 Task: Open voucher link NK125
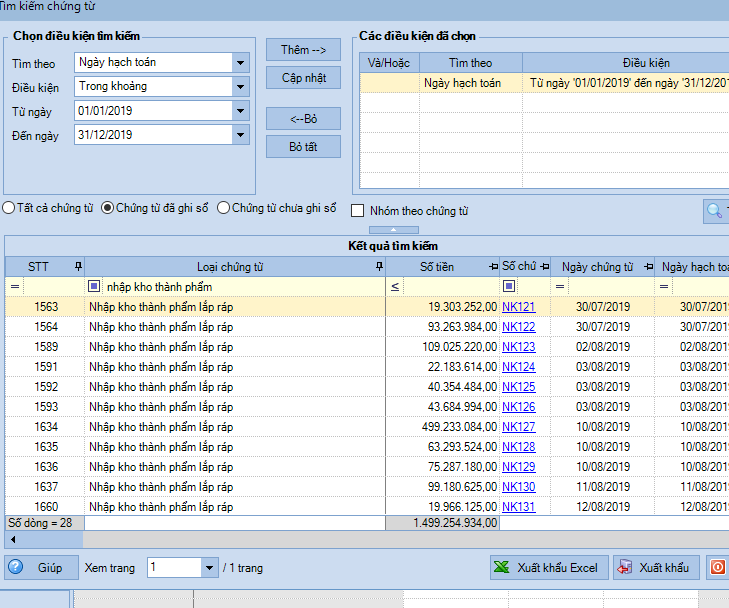coord(518,387)
